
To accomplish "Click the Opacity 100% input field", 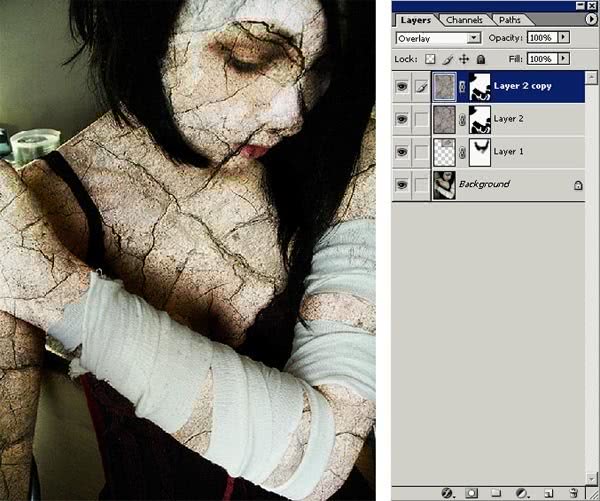I will pos(542,38).
